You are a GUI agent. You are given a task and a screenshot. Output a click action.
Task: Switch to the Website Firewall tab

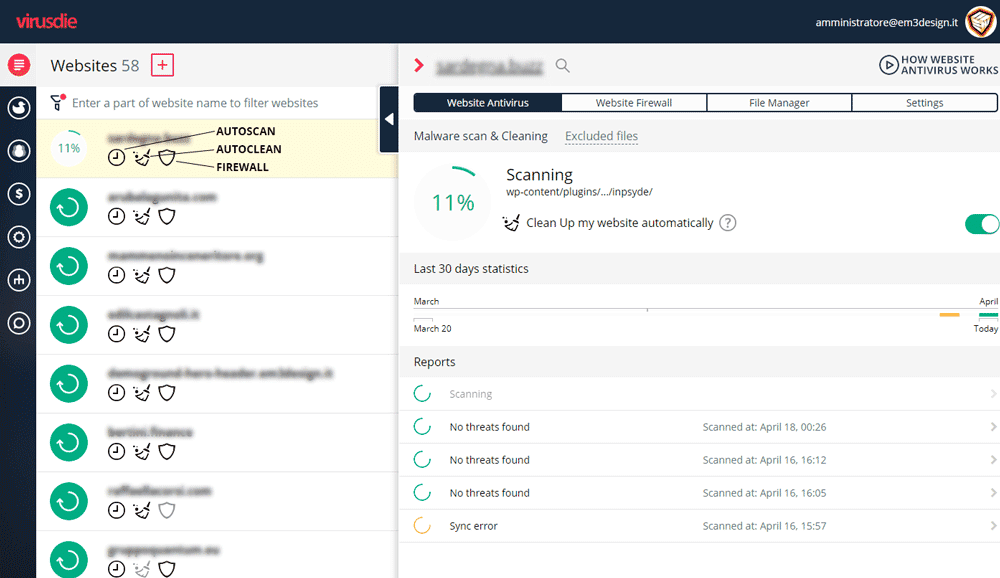tap(633, 102)
